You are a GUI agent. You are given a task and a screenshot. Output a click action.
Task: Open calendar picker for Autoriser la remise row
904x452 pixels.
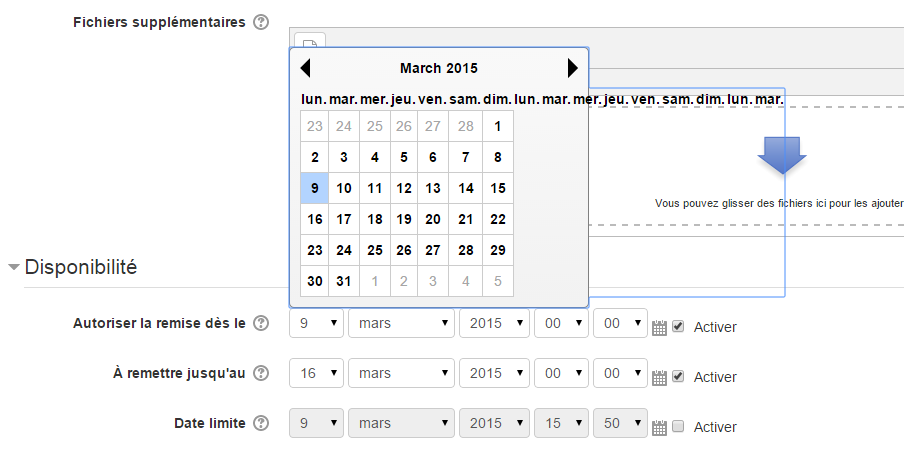pos(659,328)
